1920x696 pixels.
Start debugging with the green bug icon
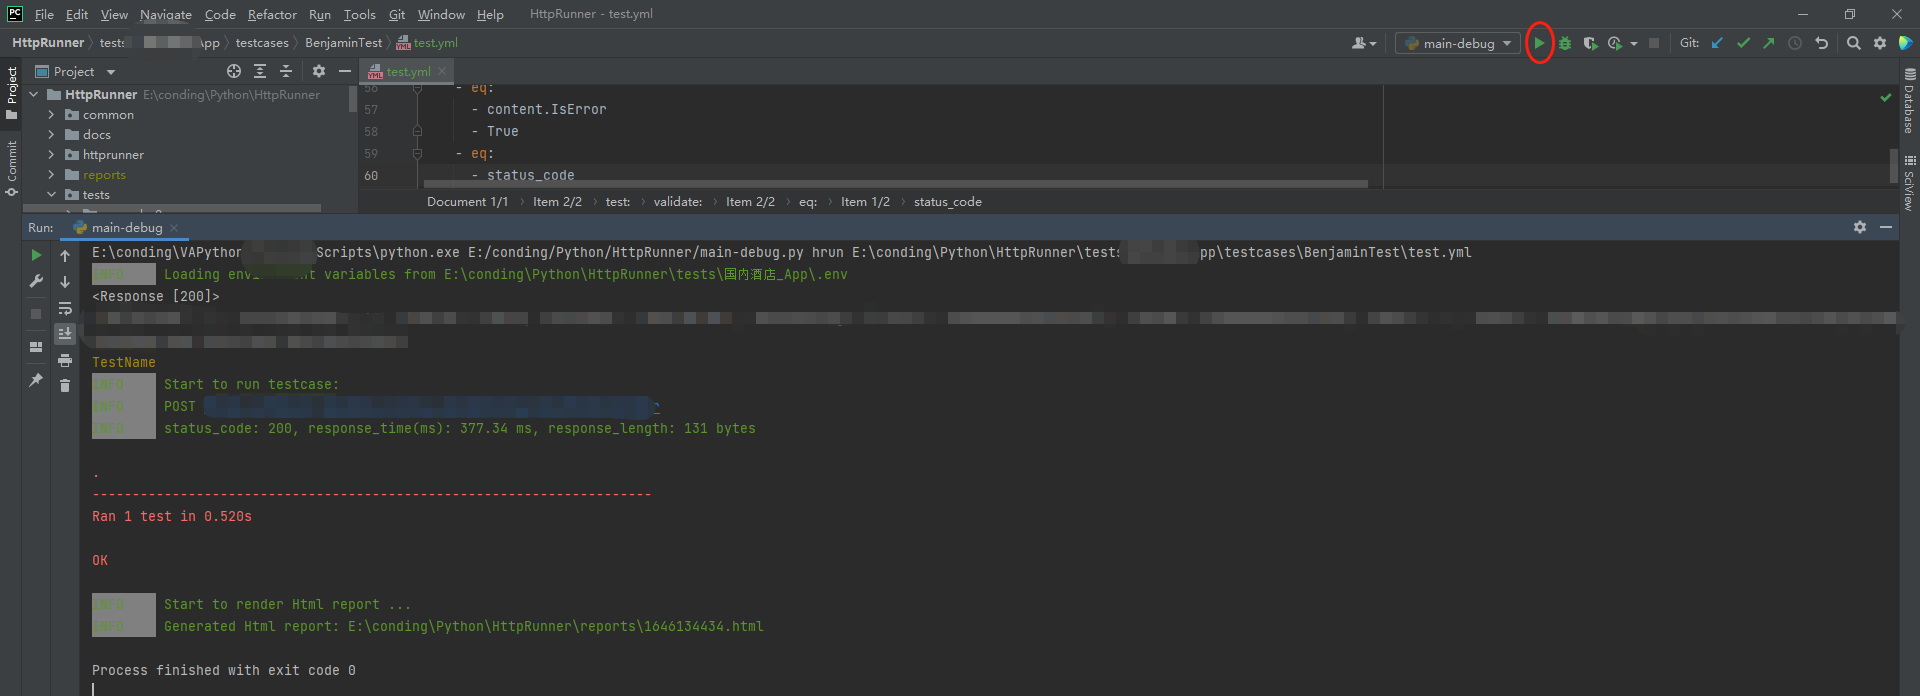[1565, 43]
